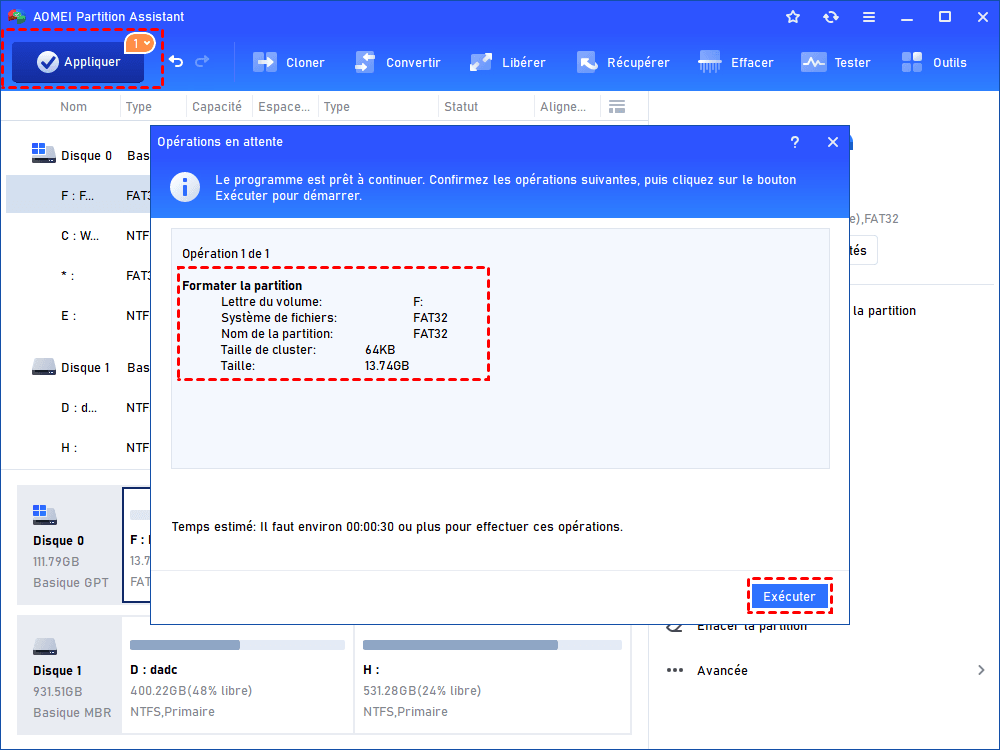Click the help question mark in dialog
The width and height of the screenshot is (1000, 750).
pyautogui.click(x=795, y=142)
